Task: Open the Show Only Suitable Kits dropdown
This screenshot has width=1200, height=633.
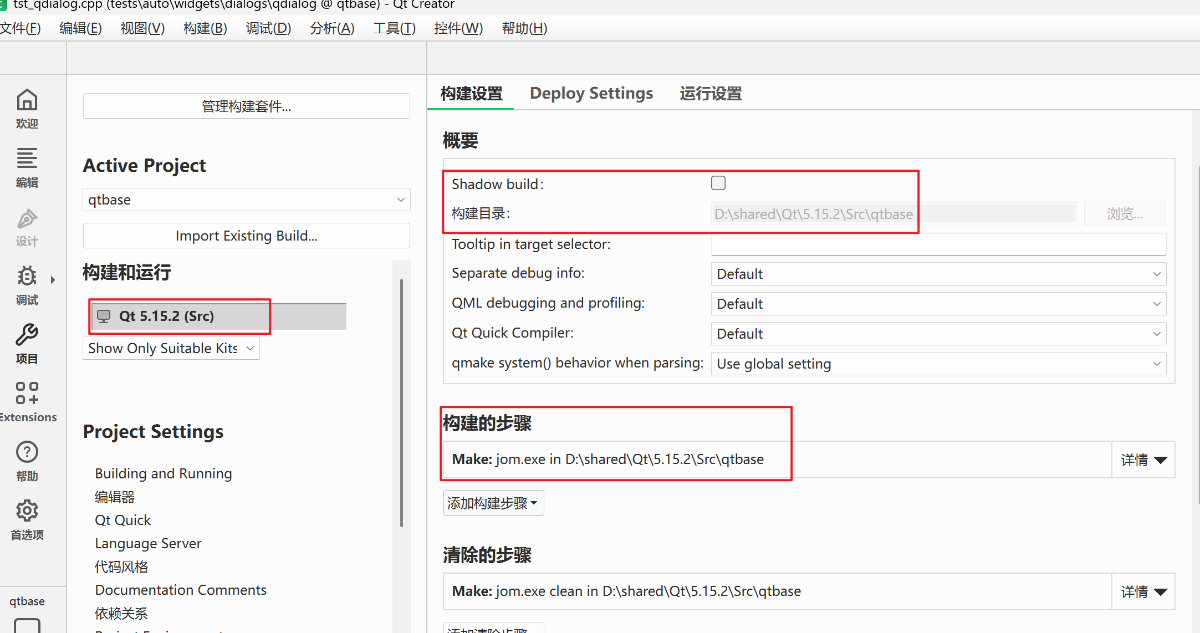Action: click(171, 348)
